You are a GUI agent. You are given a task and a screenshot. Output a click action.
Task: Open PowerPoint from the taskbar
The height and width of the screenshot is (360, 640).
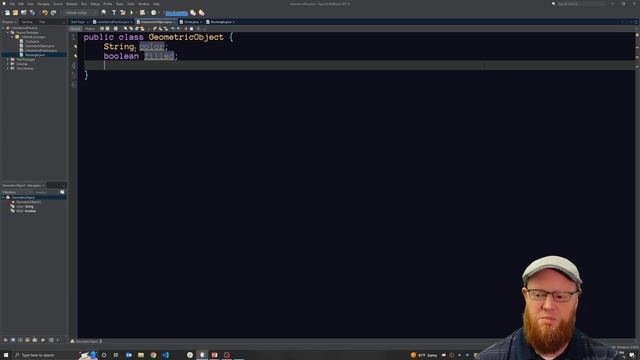click(x=214, y=355)
